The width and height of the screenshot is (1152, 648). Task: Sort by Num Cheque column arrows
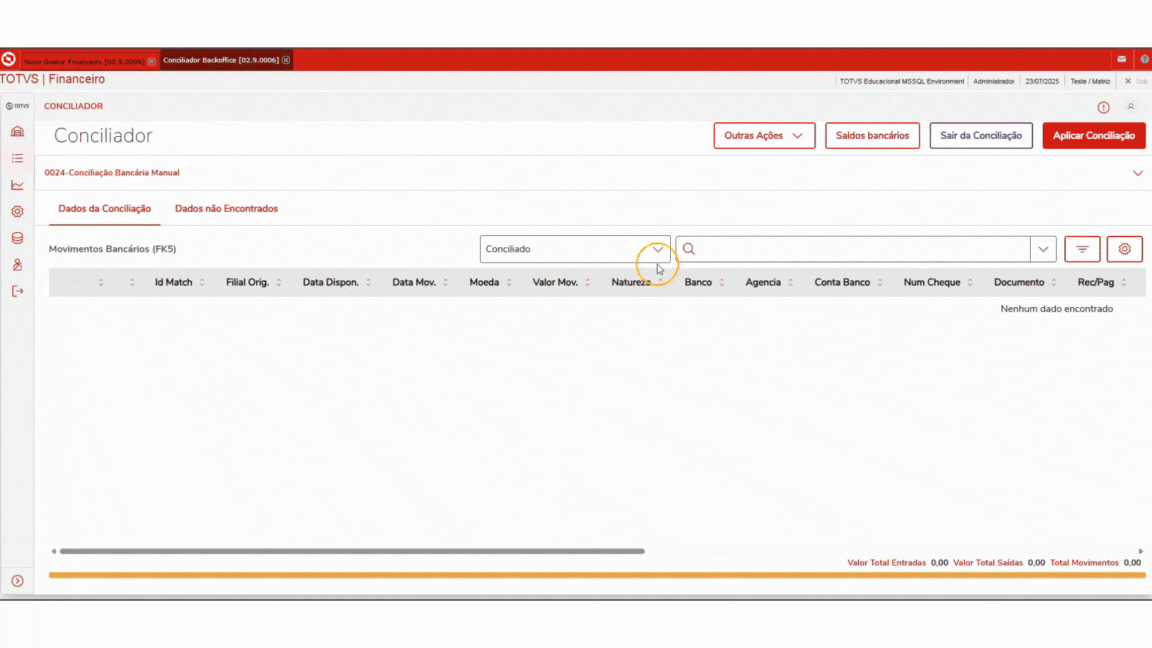click(x=970, y=282)
